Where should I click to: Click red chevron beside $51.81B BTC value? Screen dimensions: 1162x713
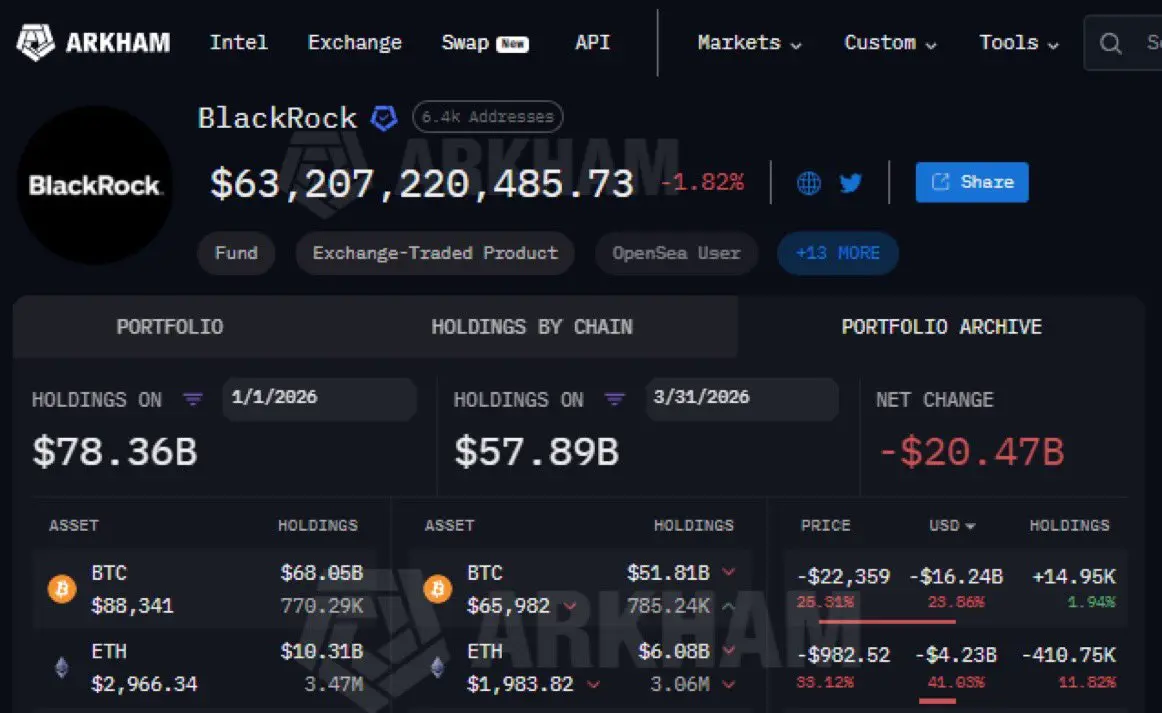(x=728, y=572)
